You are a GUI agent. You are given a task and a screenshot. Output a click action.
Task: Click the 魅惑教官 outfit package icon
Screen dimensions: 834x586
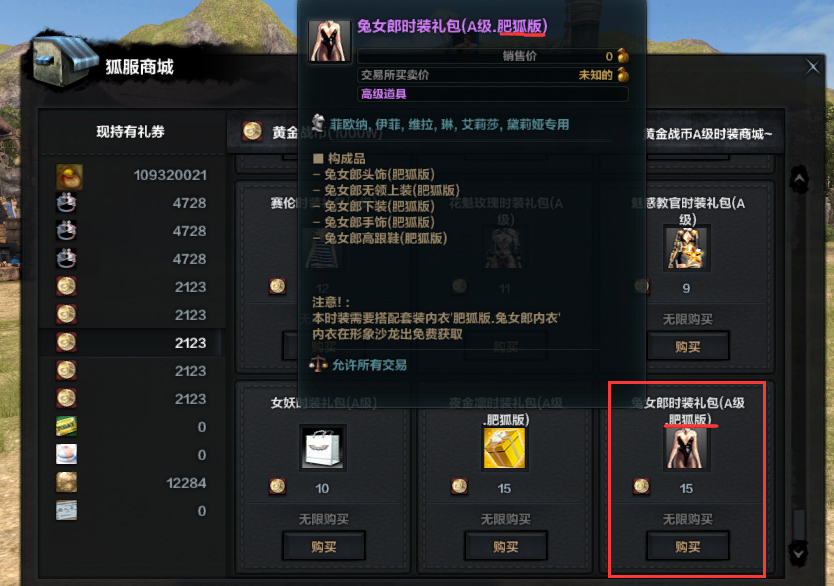point(687,248)
